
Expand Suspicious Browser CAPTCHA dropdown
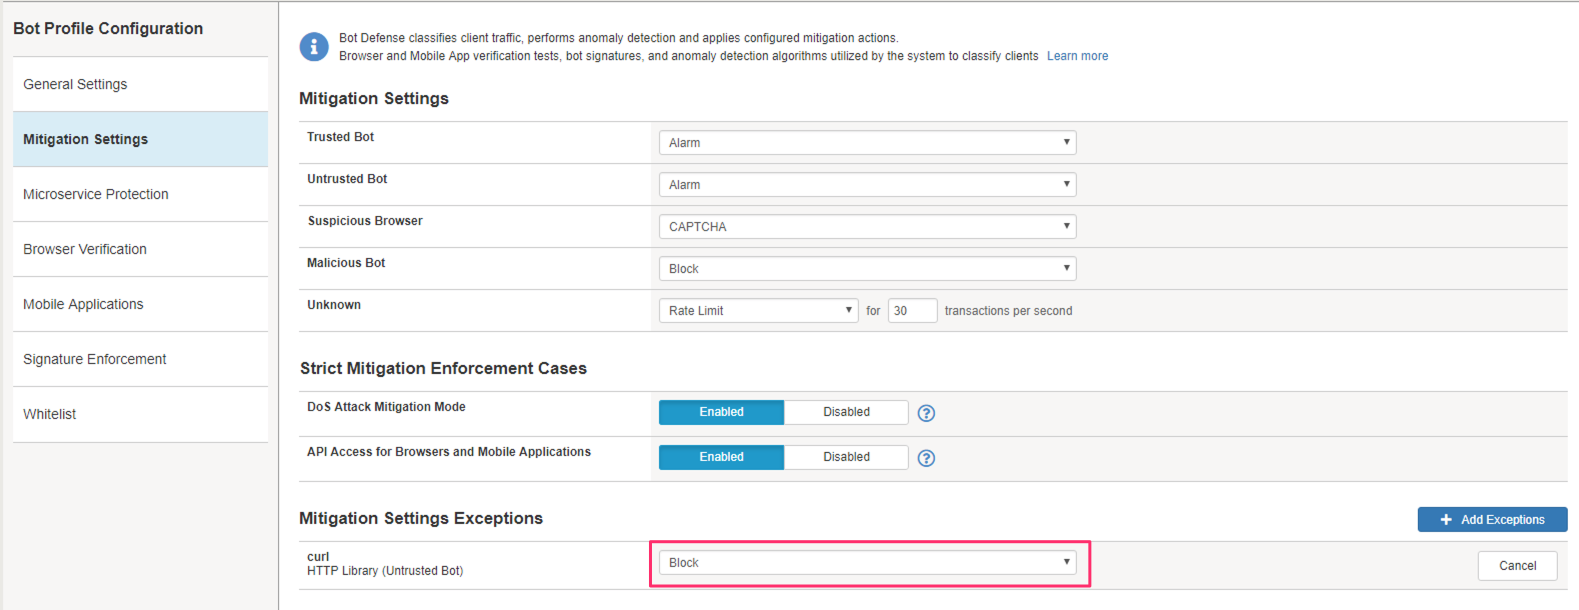tap(867, 227)
